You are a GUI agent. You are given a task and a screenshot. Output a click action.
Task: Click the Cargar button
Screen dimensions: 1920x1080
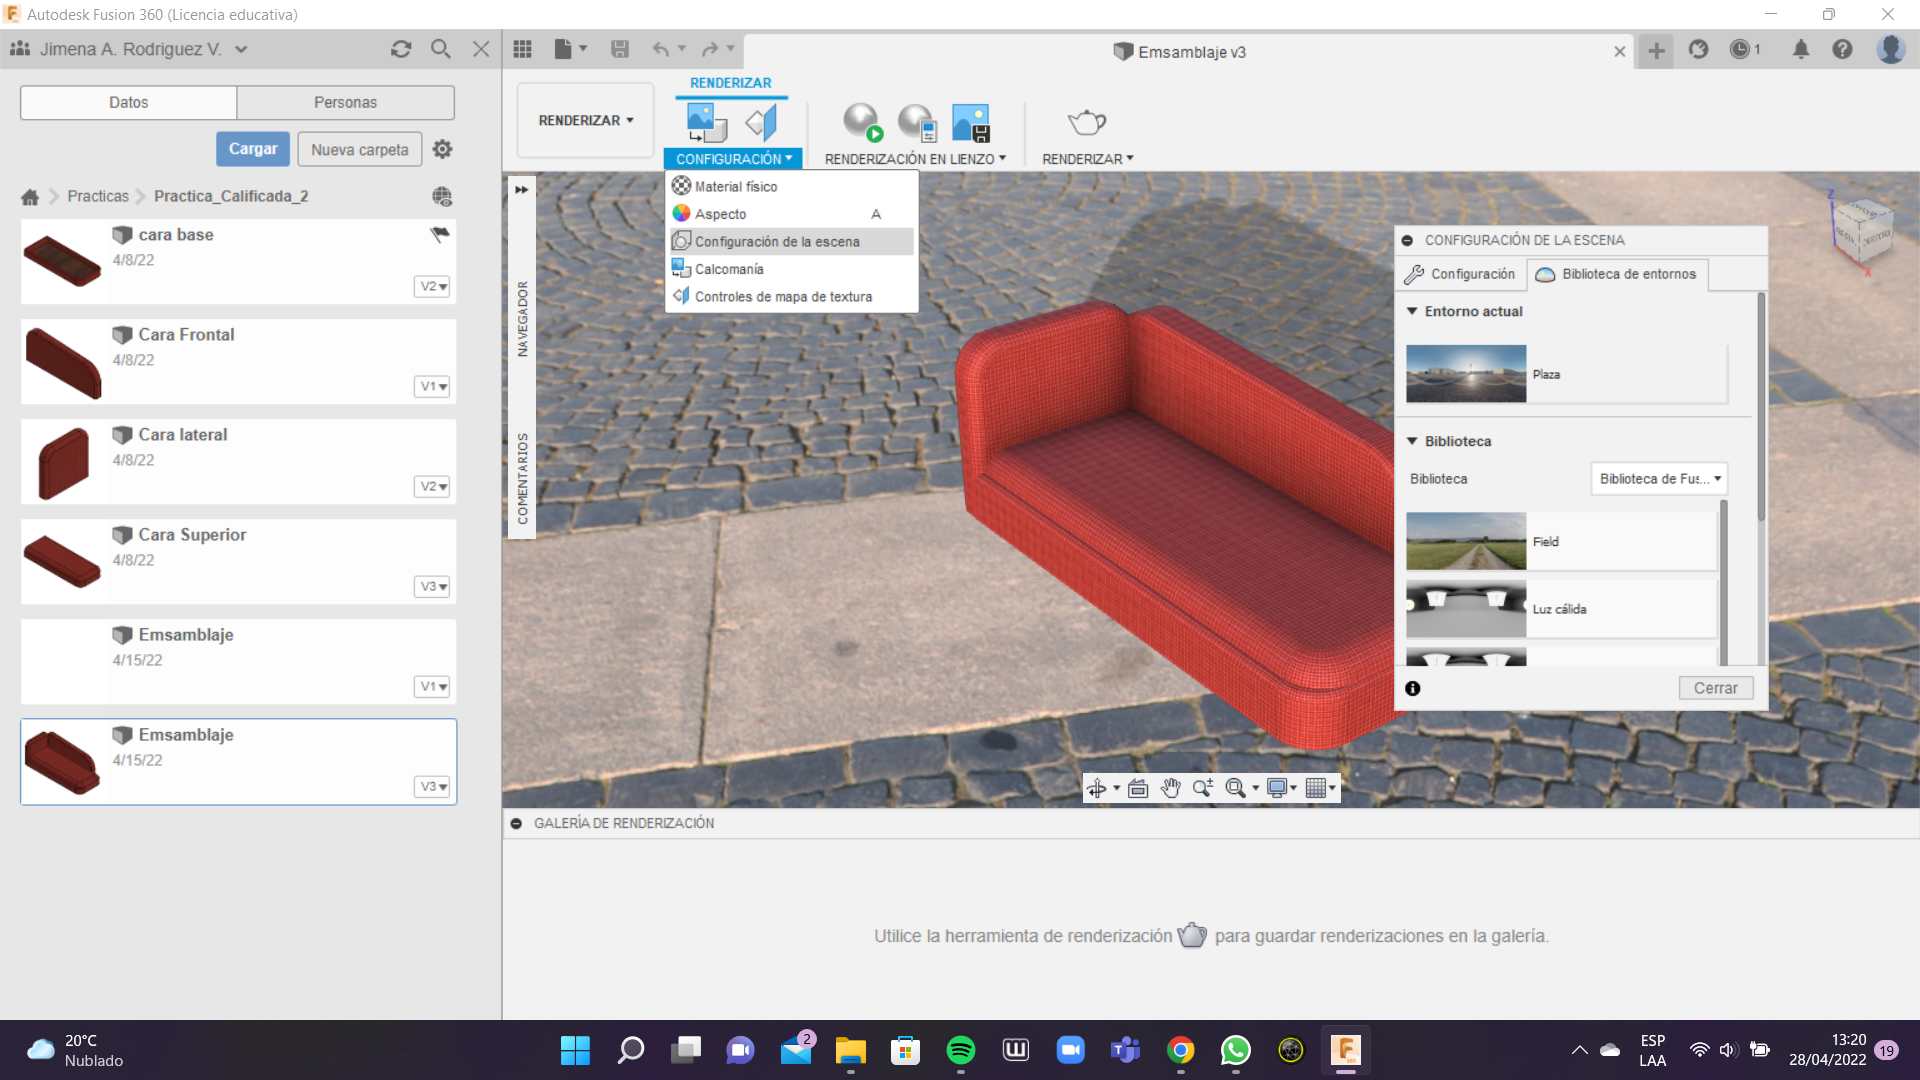tap(253, 149)
